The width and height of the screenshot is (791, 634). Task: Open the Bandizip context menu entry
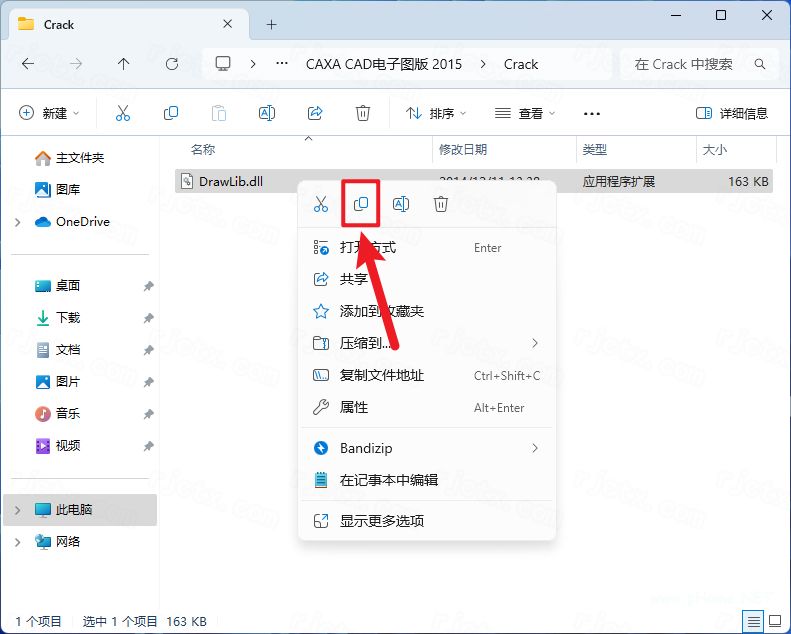(x=427, y=448)
